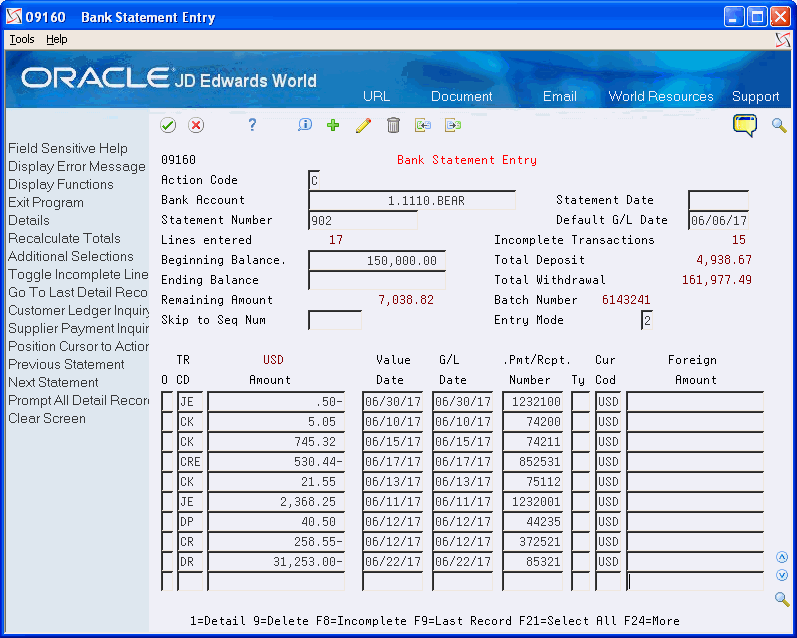Click the amount cell 2,368.25

point(276,502)
